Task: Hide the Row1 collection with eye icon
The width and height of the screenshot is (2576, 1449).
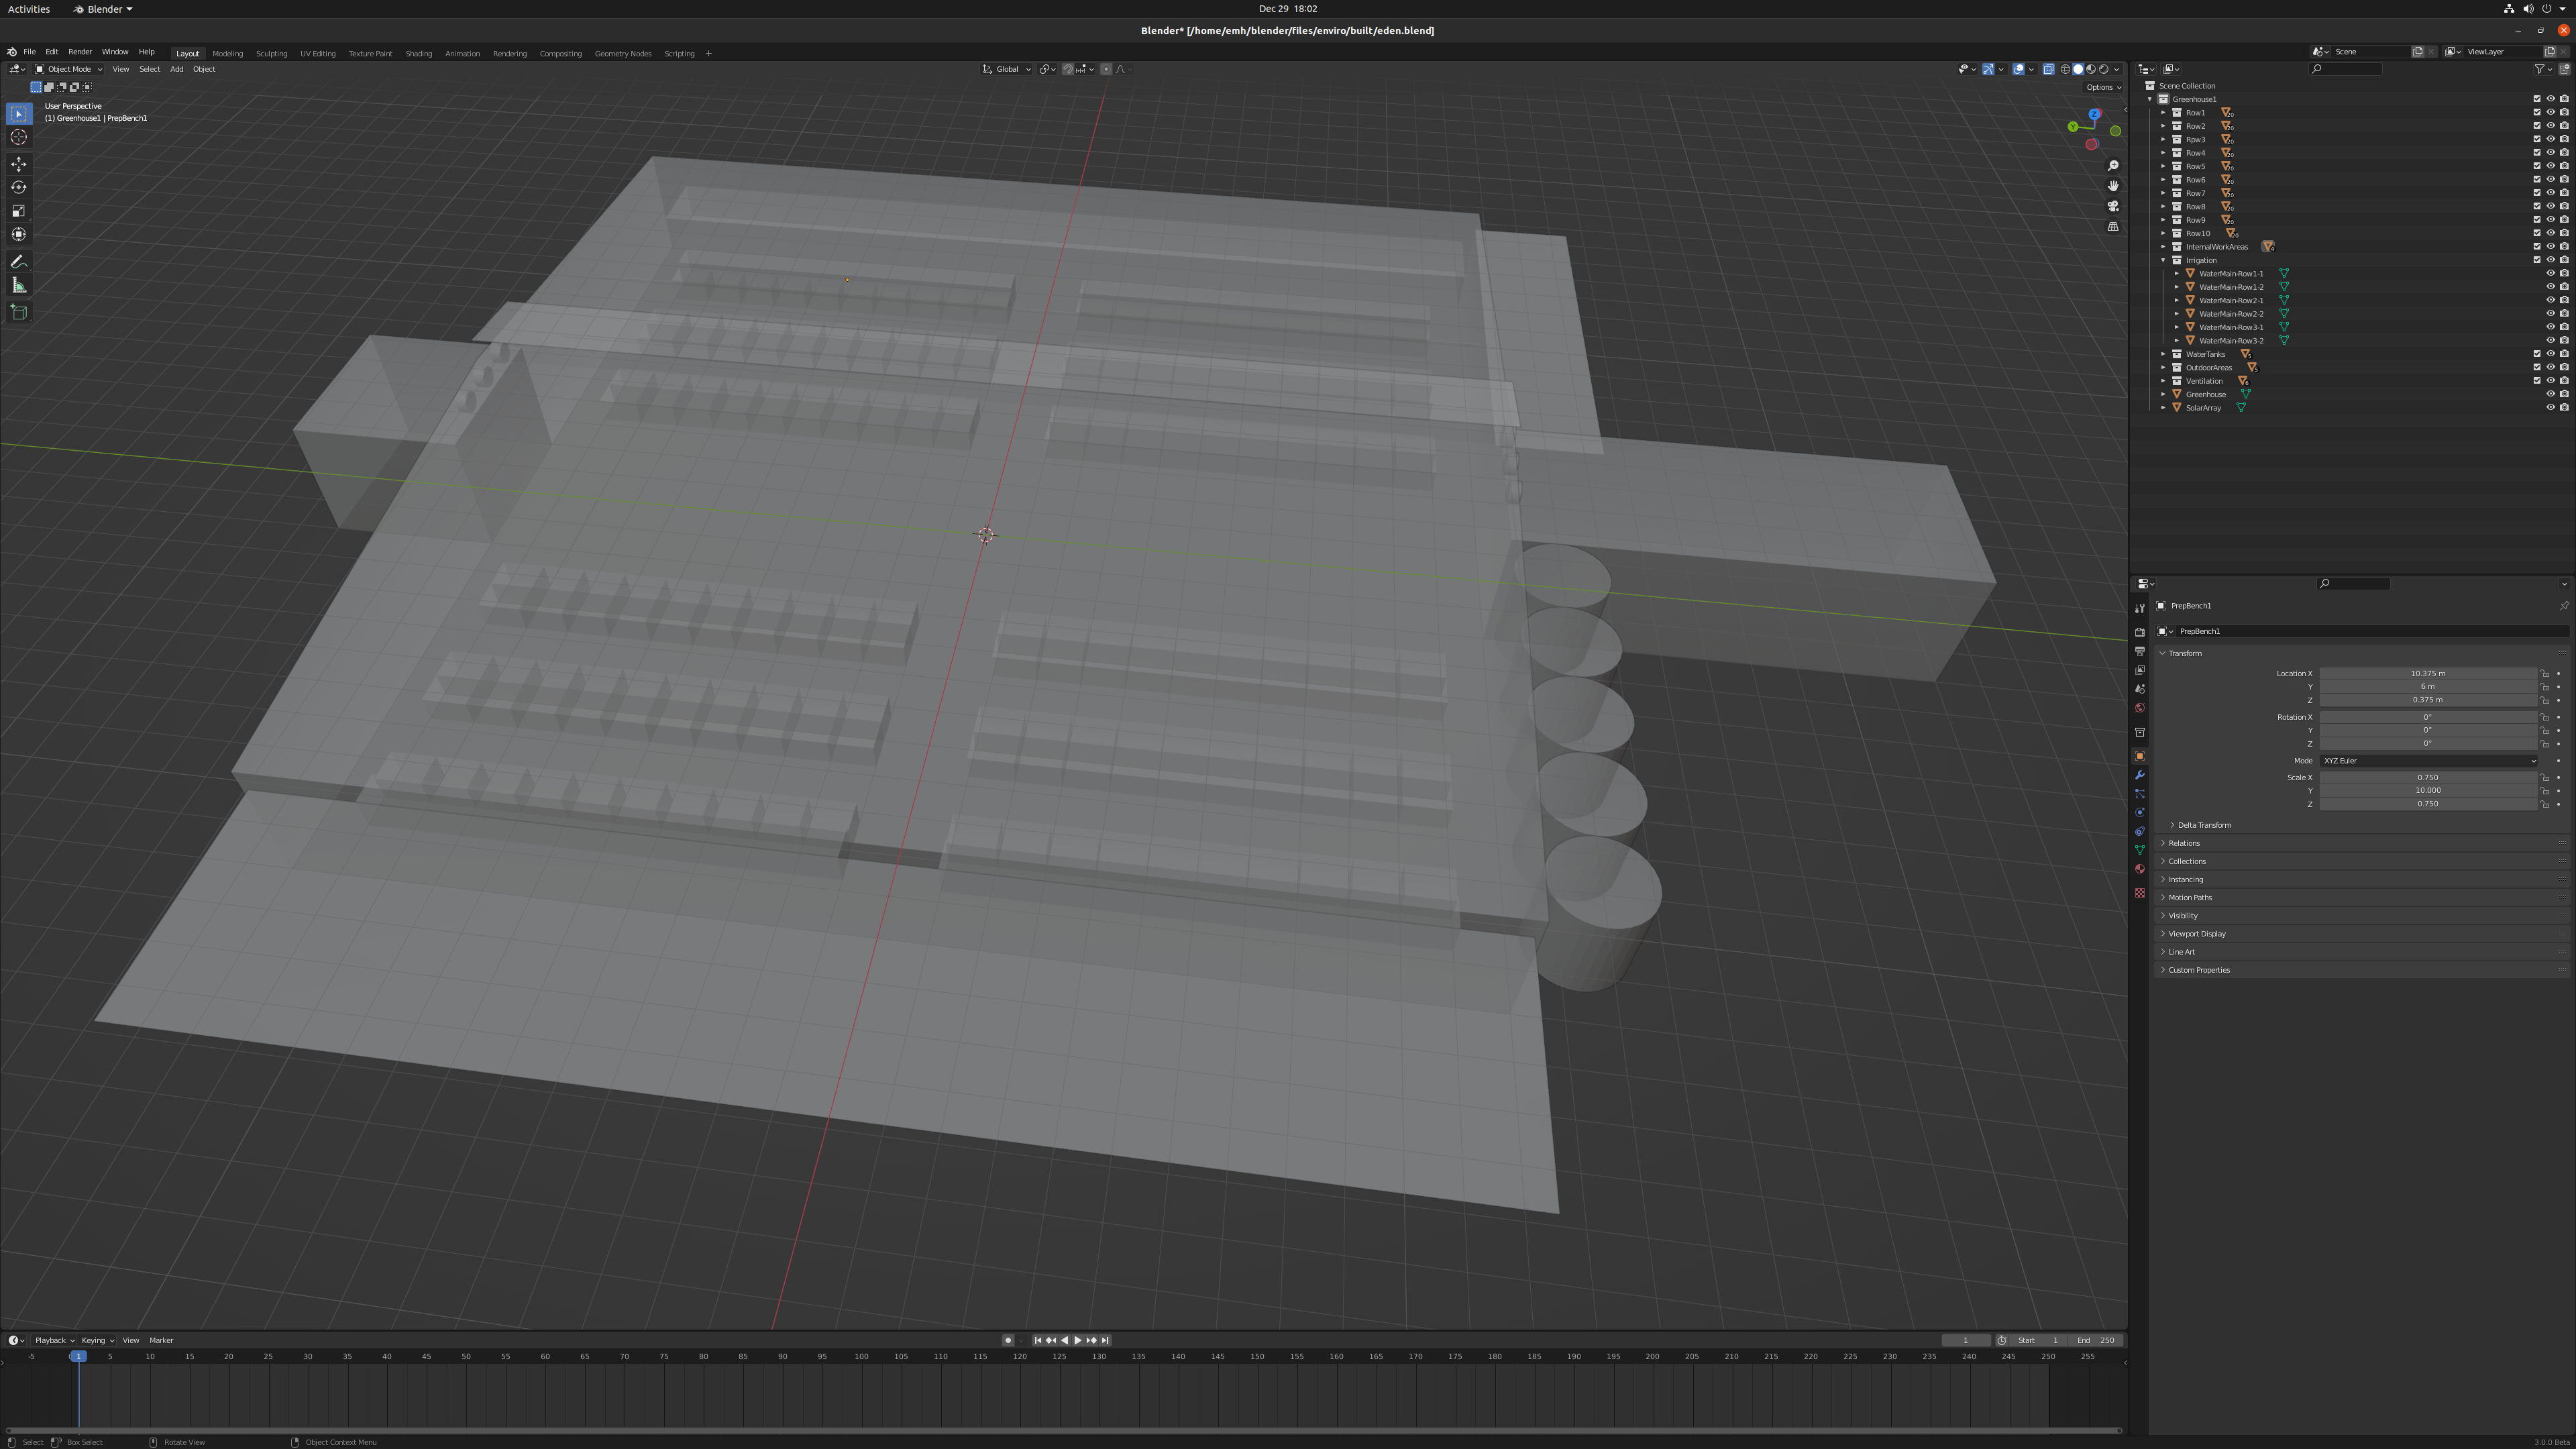Action: pyautogui.click(x=2550, y=113)
